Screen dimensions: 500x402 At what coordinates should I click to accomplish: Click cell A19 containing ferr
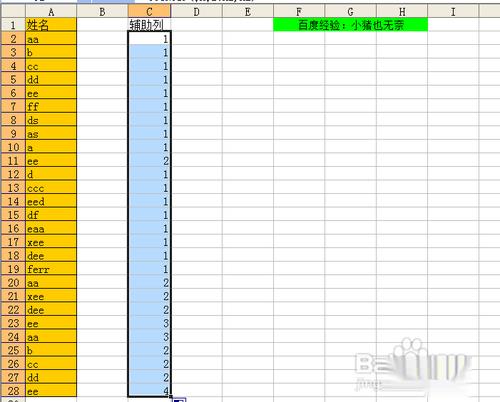pyautogui.click(x=51, y=269)
